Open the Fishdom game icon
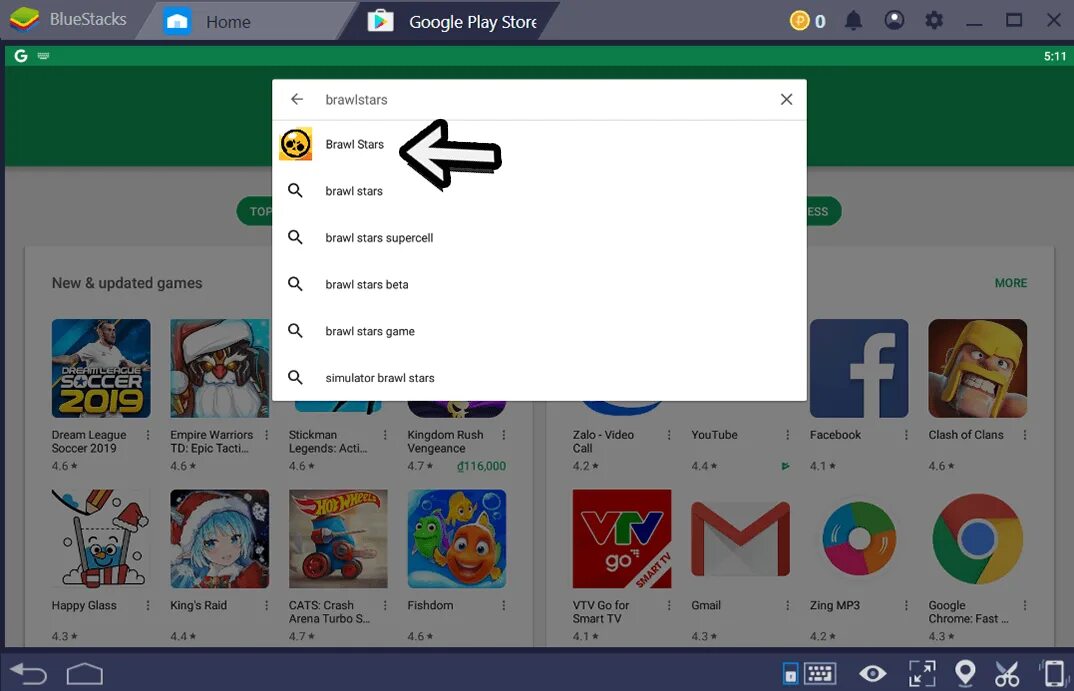Viewport: 1074px width, 691px height. point(457,538)
